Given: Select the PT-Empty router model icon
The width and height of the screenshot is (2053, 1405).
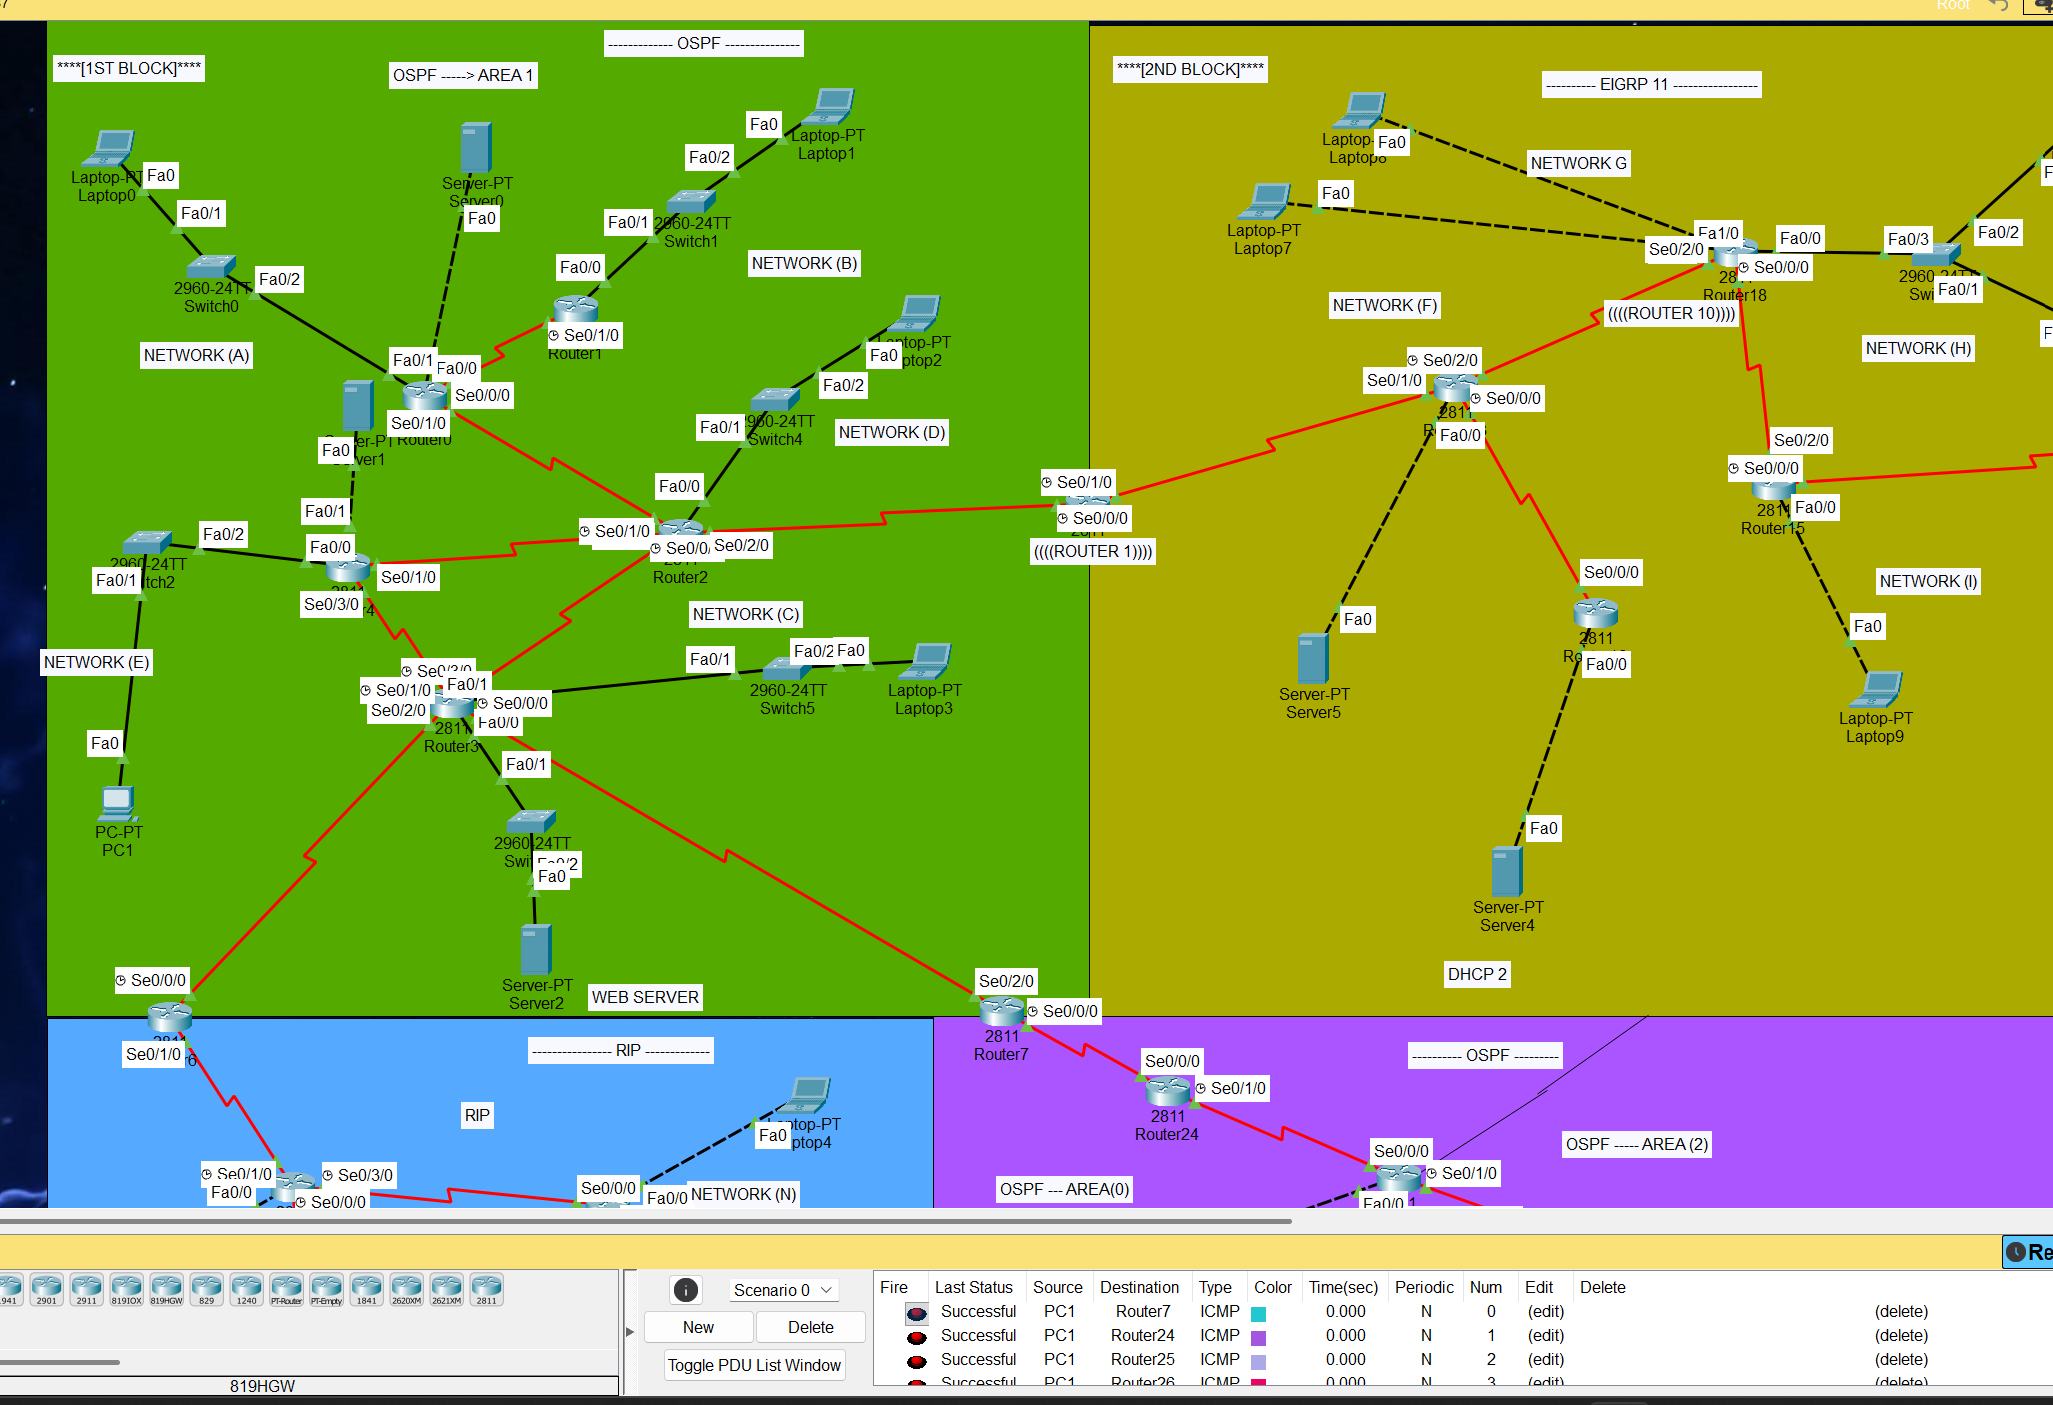Looking at the screenshot, I should 327,1290.
